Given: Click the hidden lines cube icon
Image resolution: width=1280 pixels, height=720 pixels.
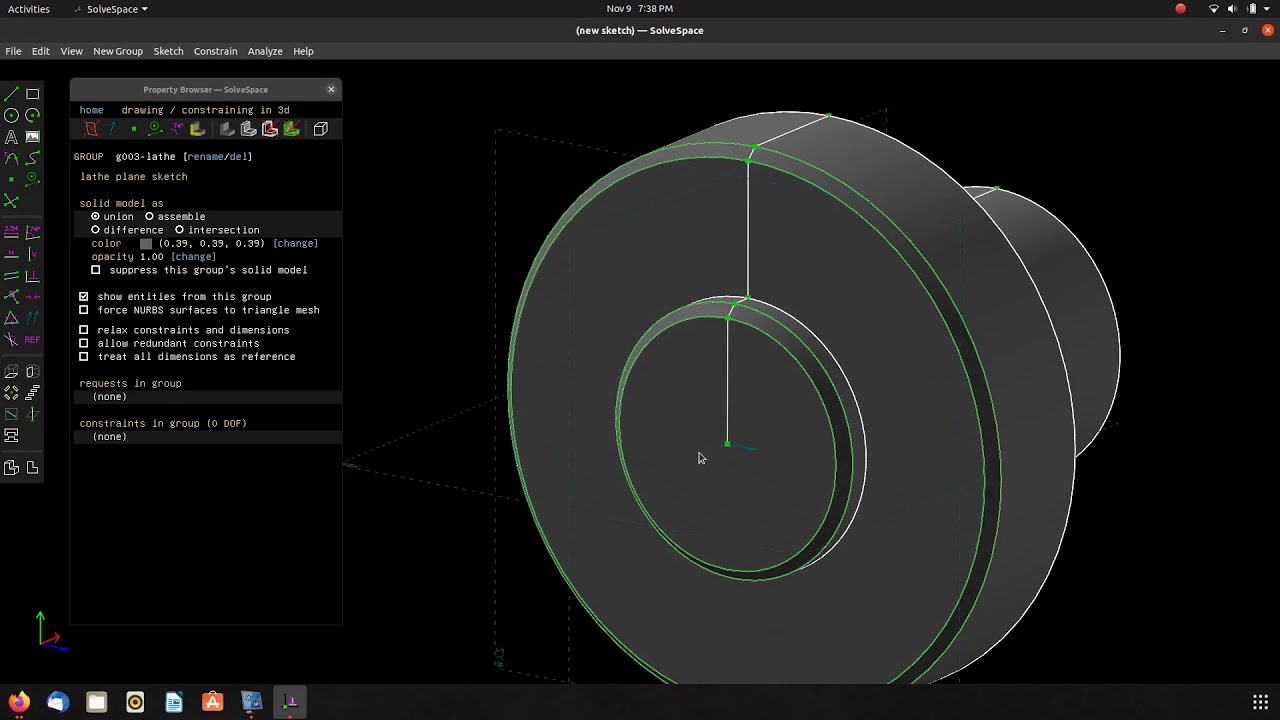Looking at the screenshot, I should (x=320, y=129).
